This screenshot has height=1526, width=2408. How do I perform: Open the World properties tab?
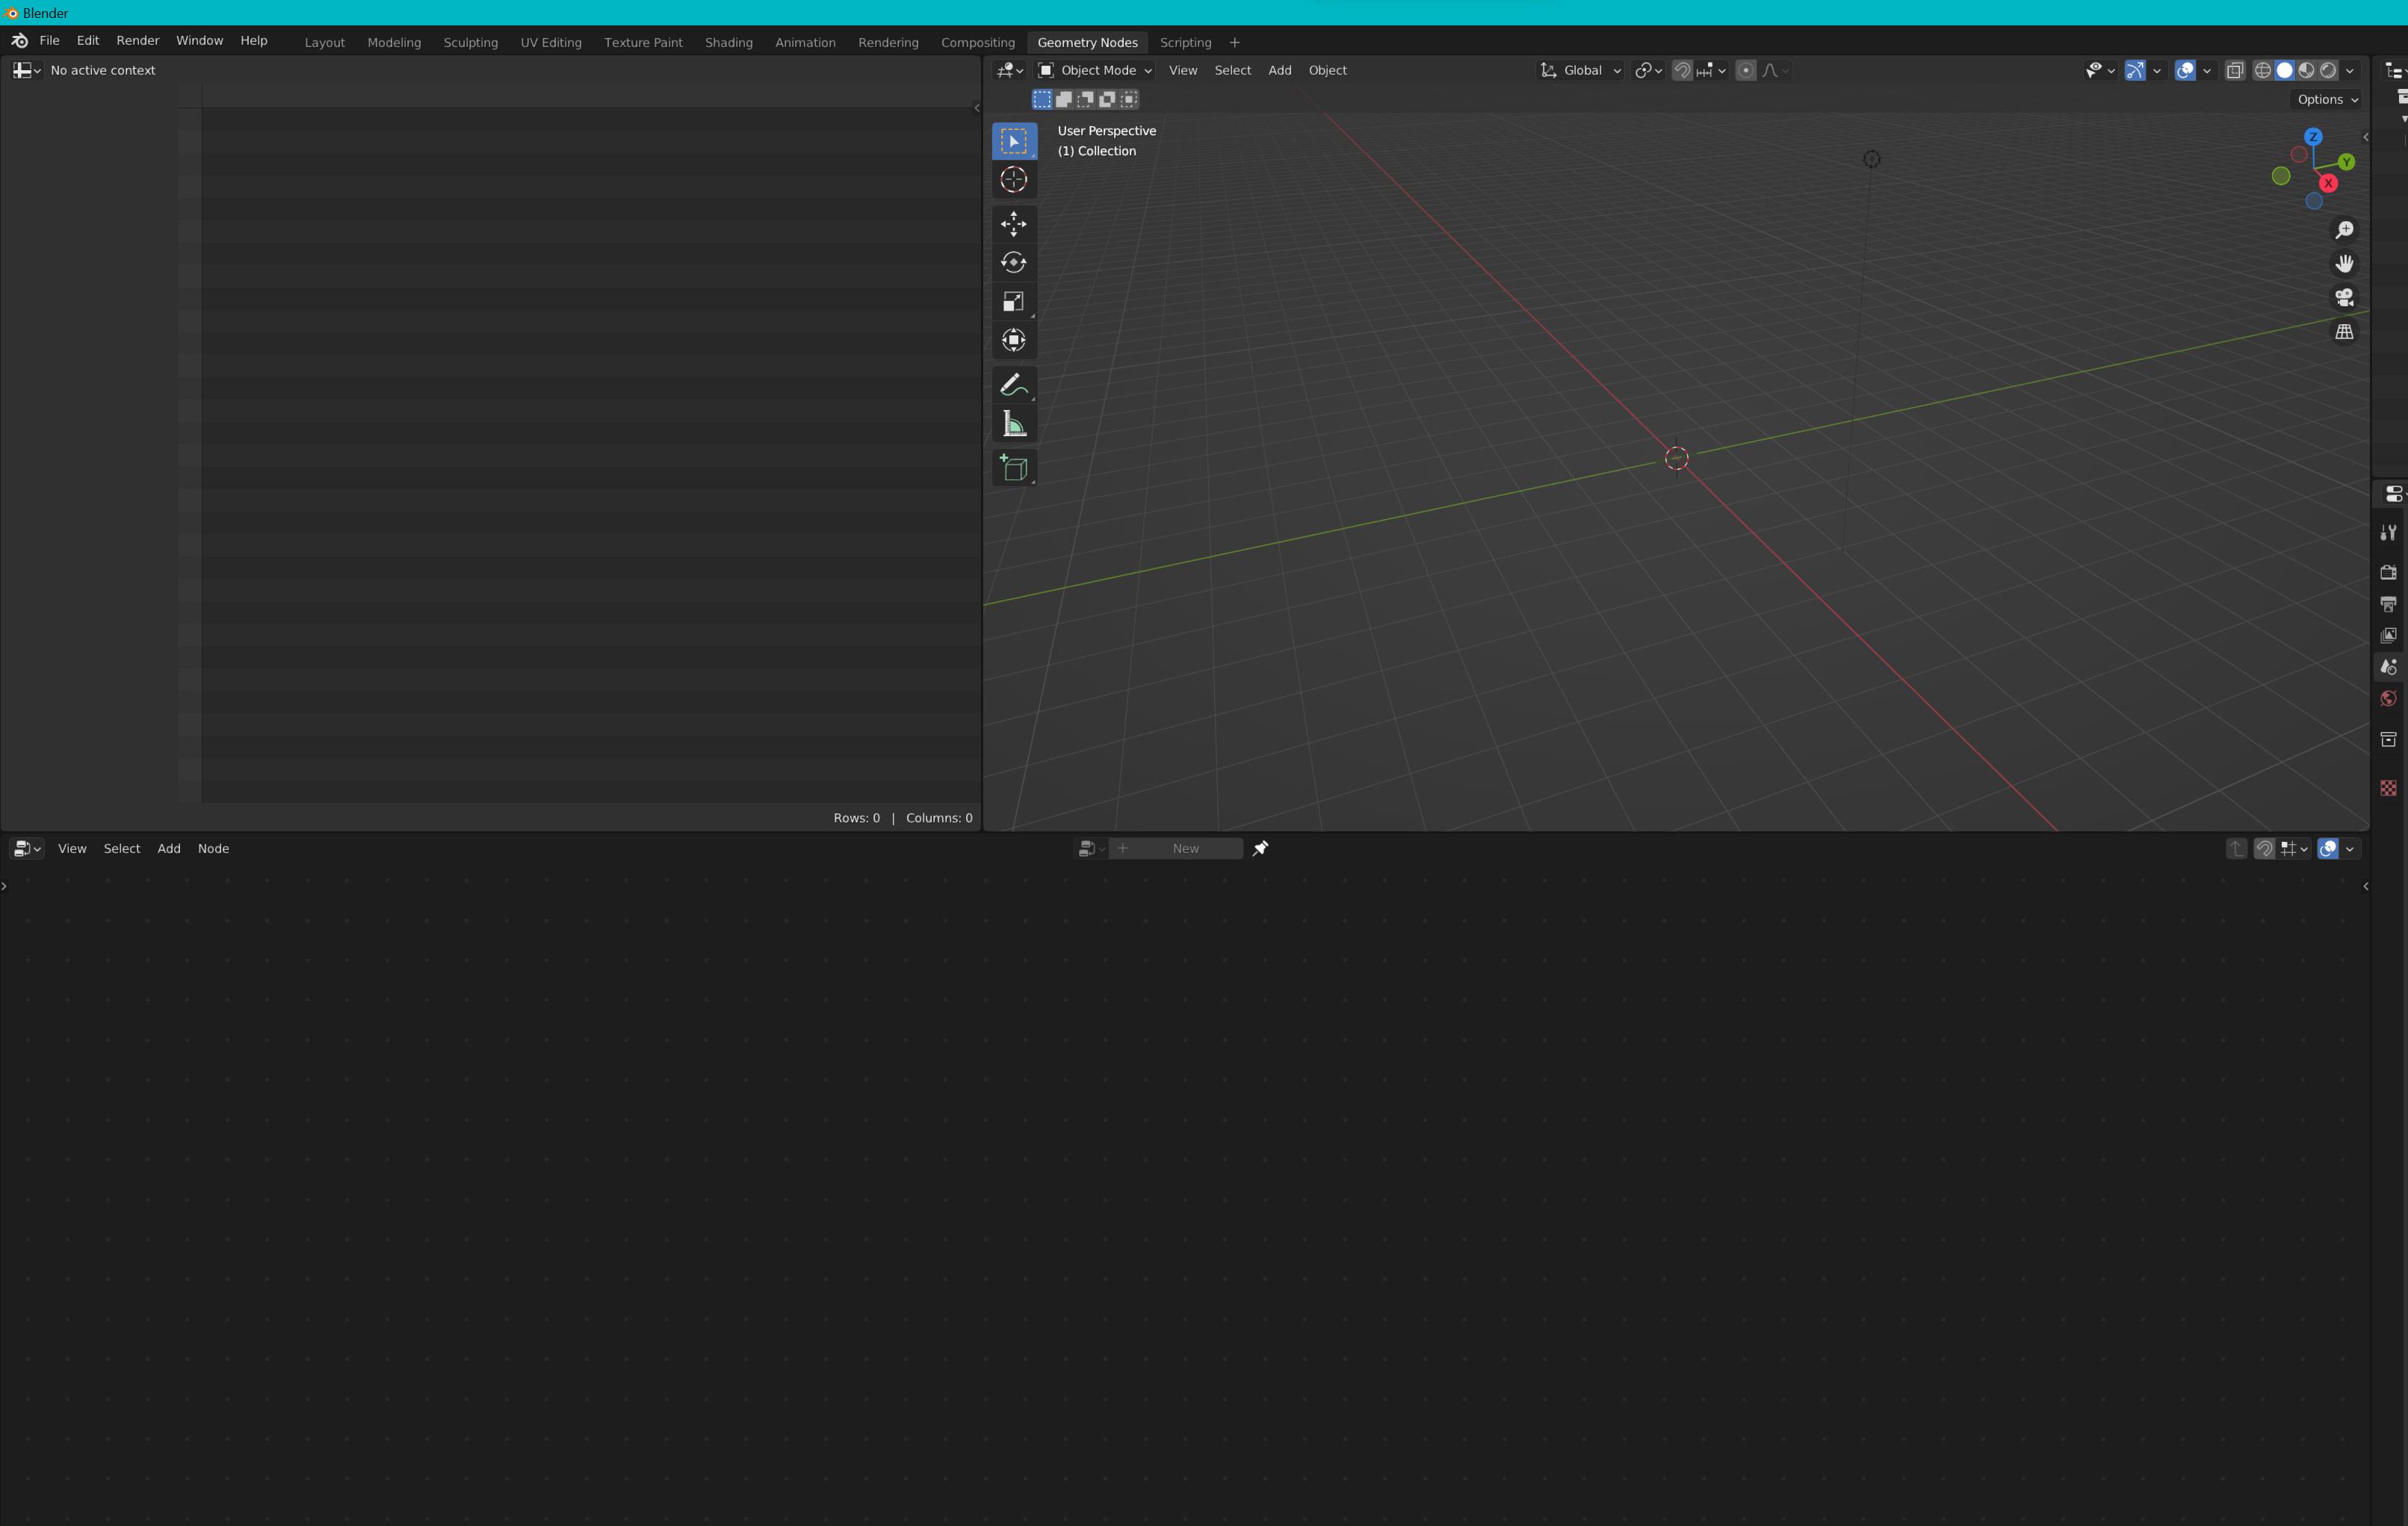[2388, 699]
